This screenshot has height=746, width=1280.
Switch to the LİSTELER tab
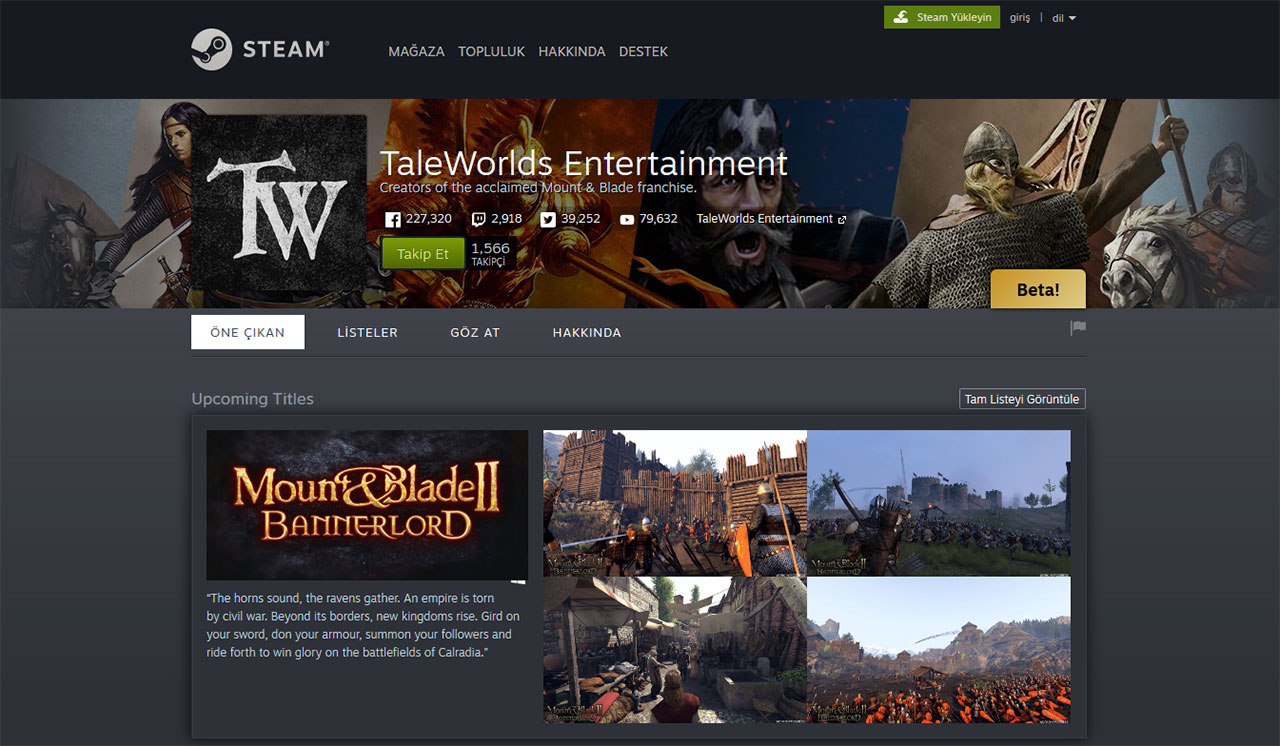pyautogui.click(x=367, y=332)
